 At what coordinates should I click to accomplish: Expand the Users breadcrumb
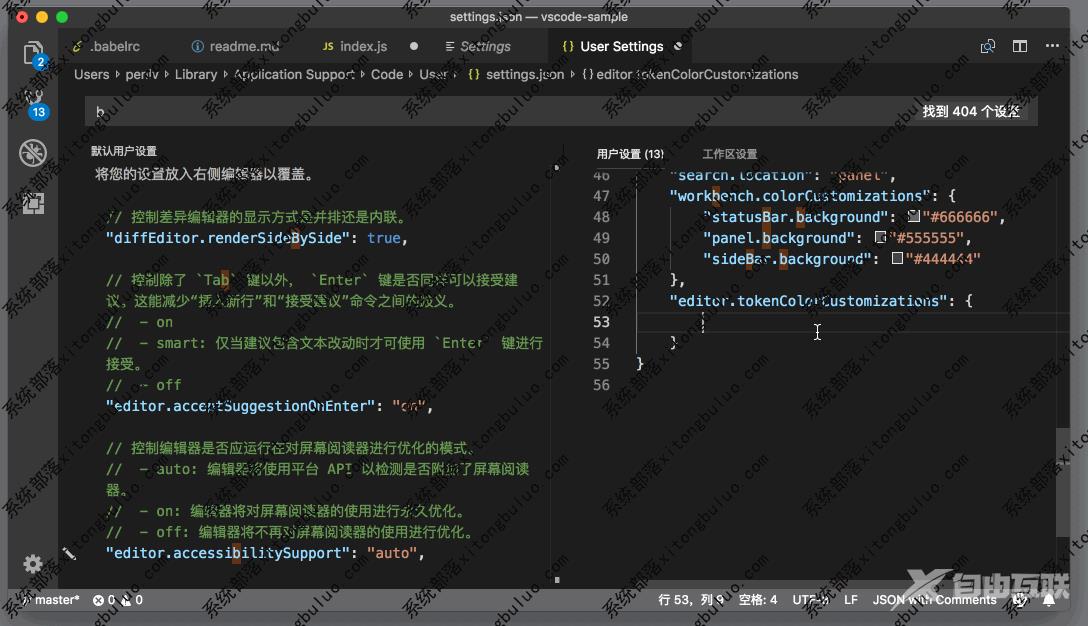[92, 74]
